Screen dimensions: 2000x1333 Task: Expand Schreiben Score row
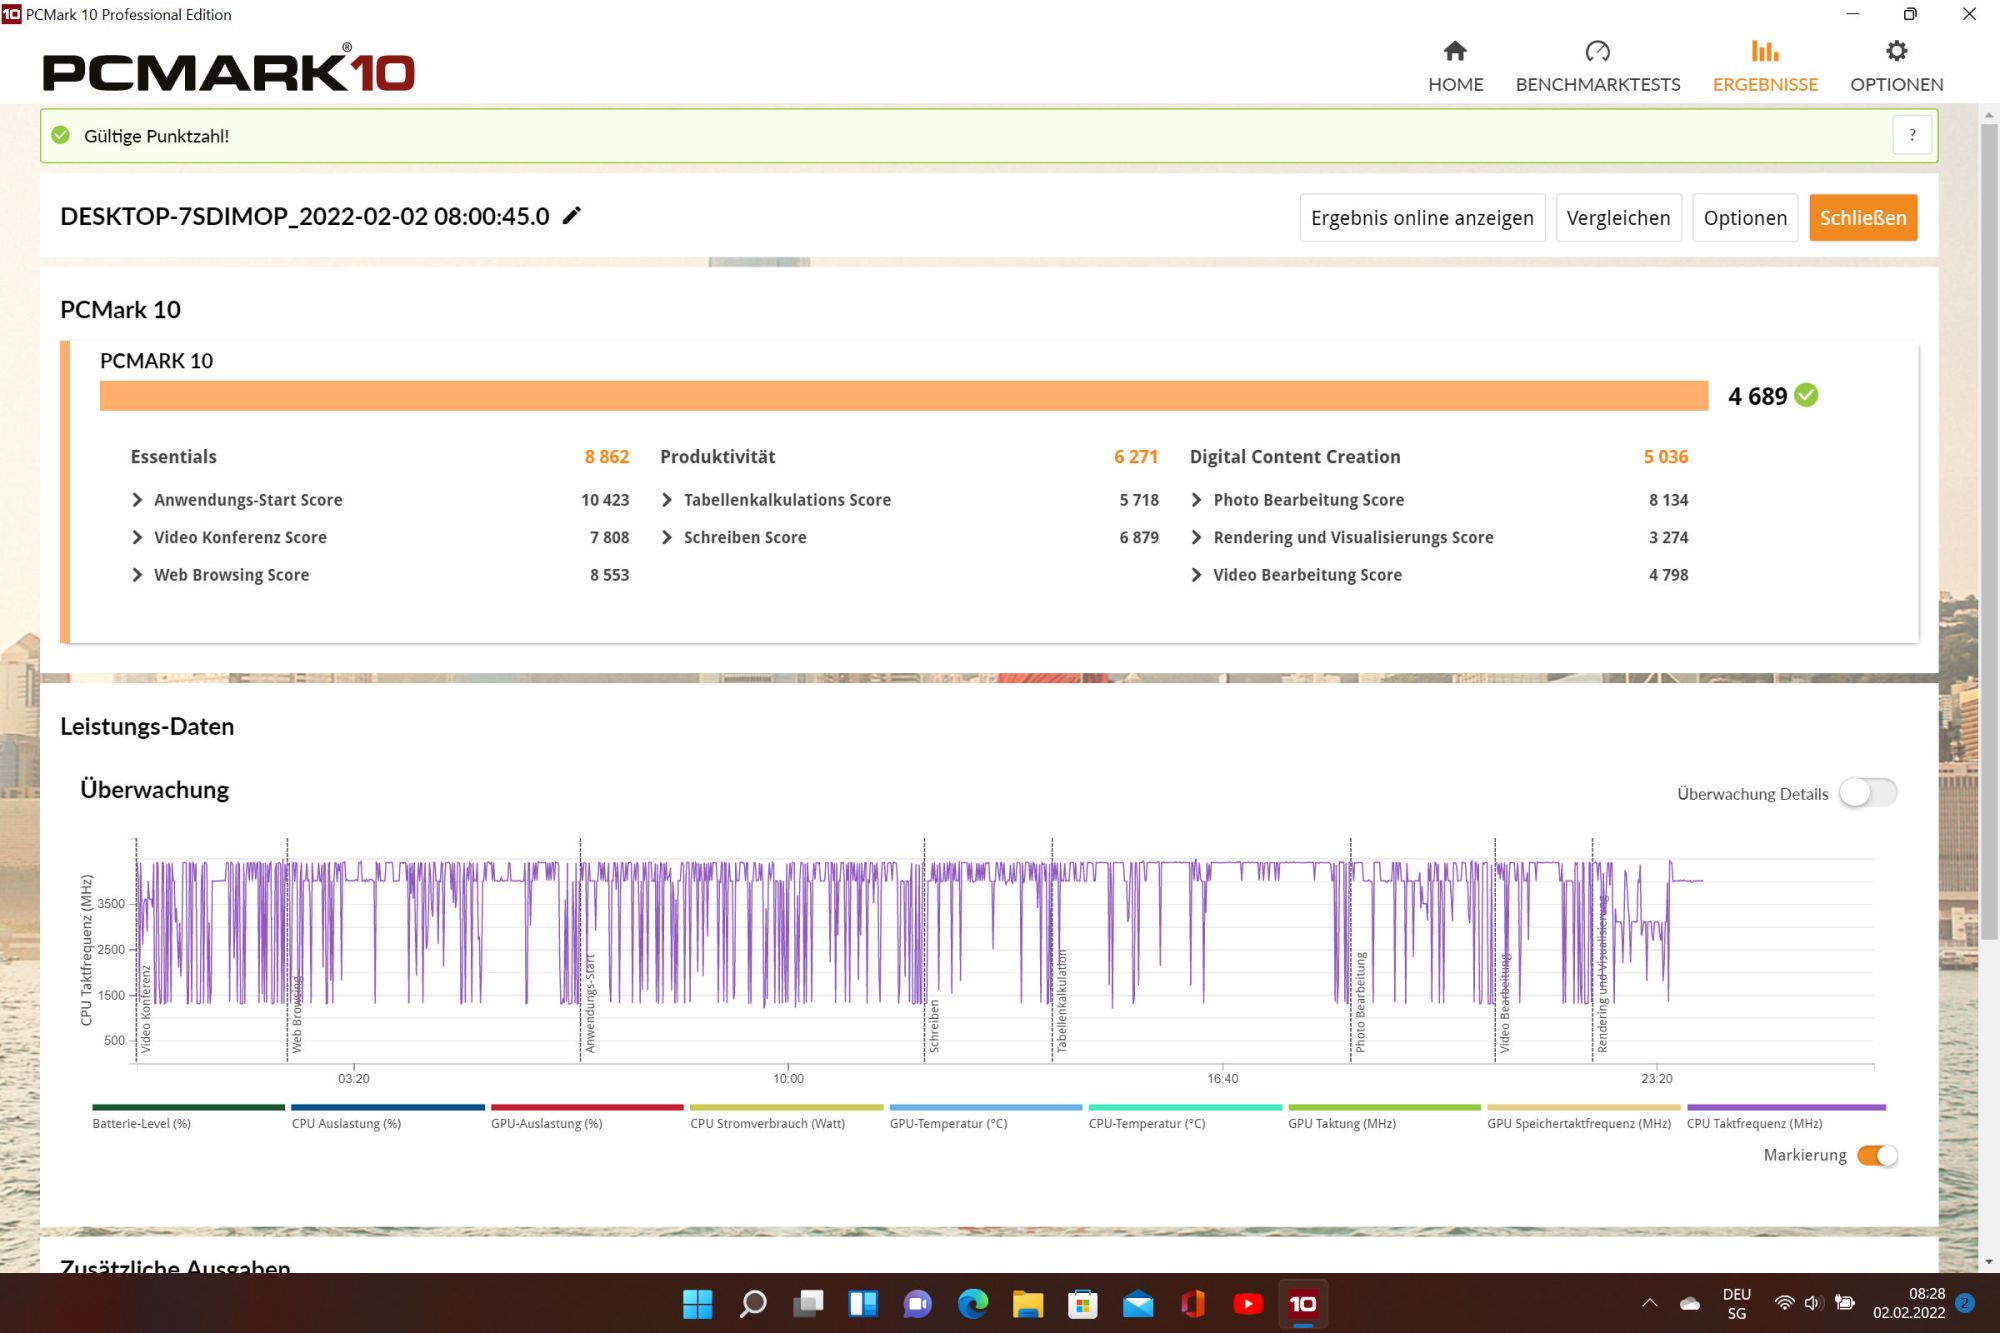click(x=909, y=537)
